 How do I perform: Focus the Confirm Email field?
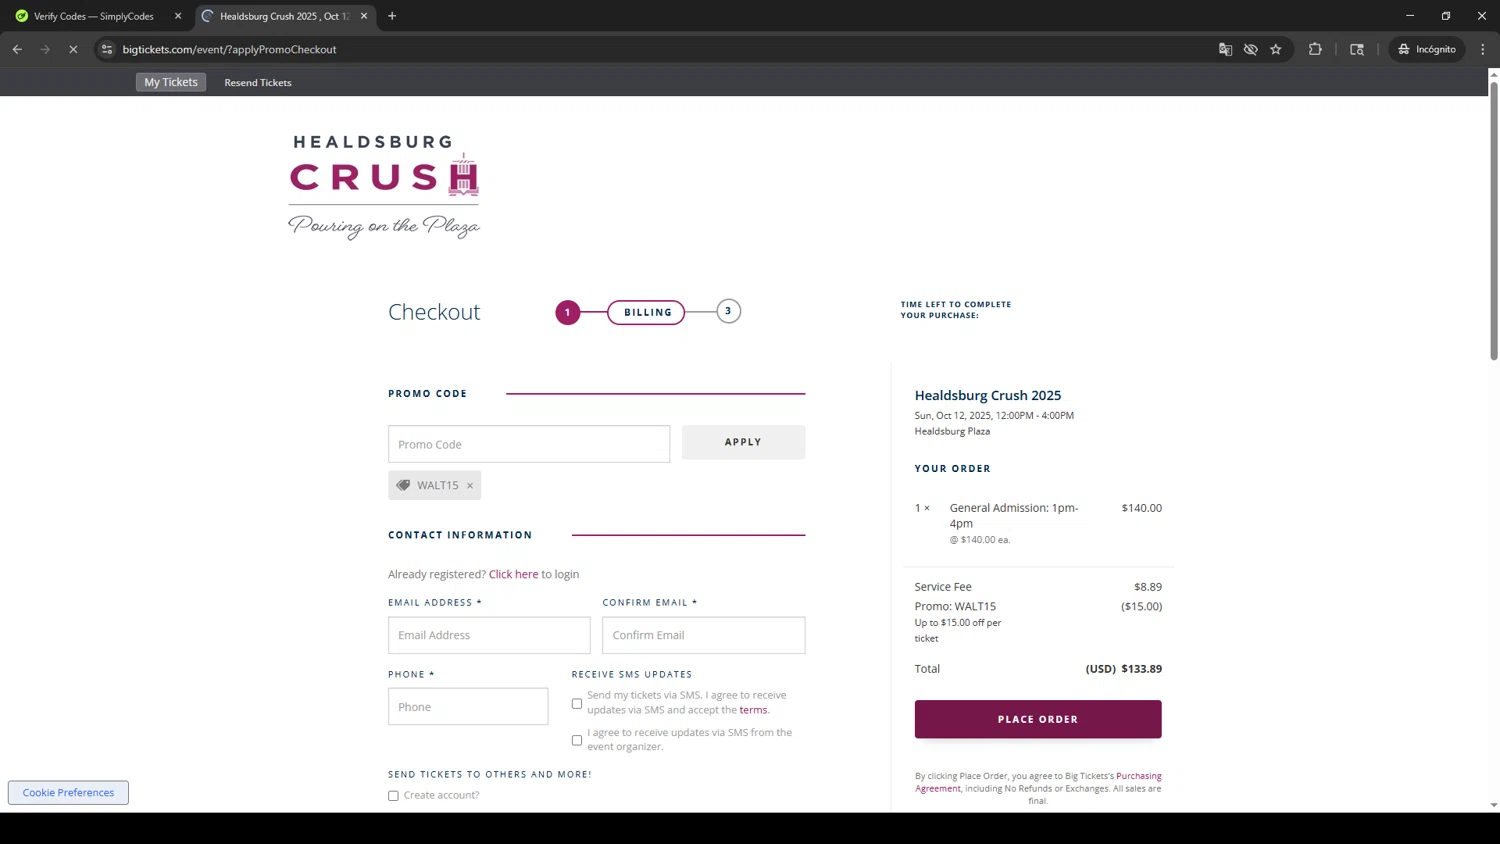[x=704, y=635]
